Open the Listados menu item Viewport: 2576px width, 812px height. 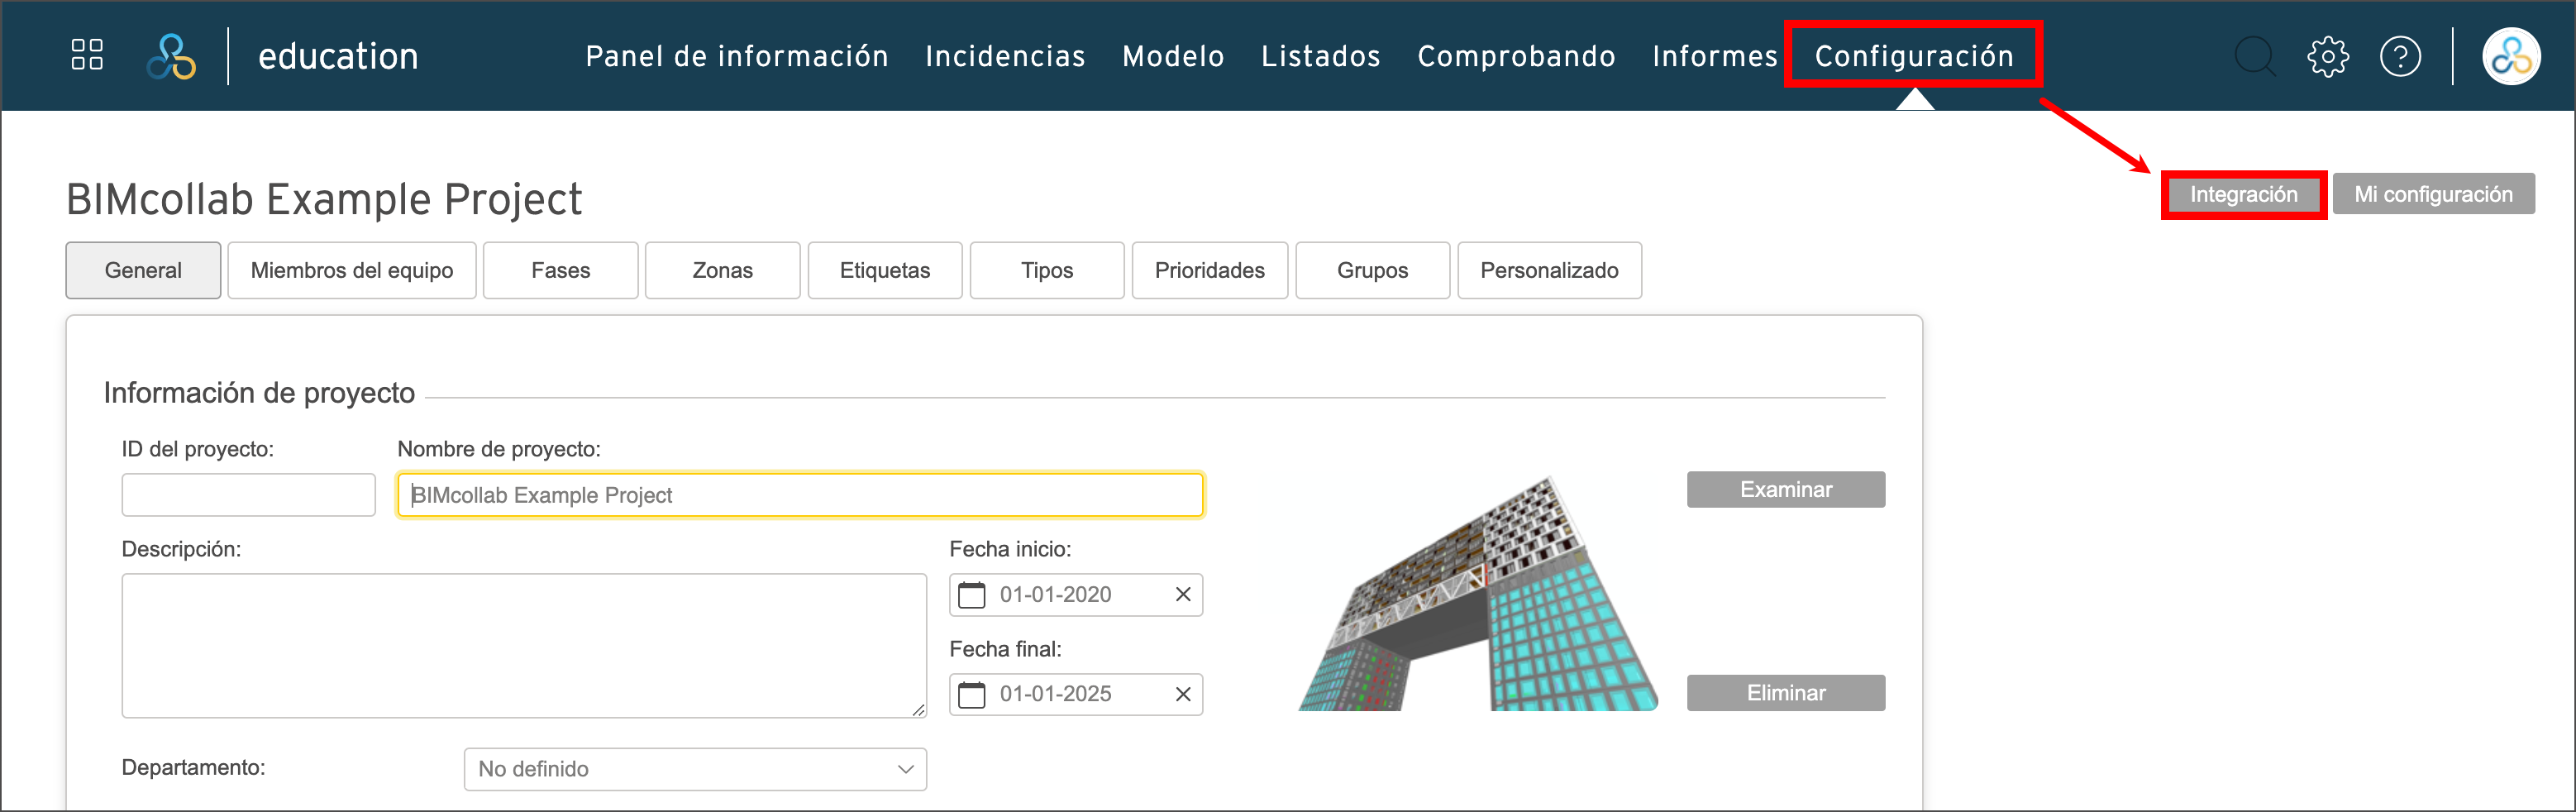click(1320, 56)
